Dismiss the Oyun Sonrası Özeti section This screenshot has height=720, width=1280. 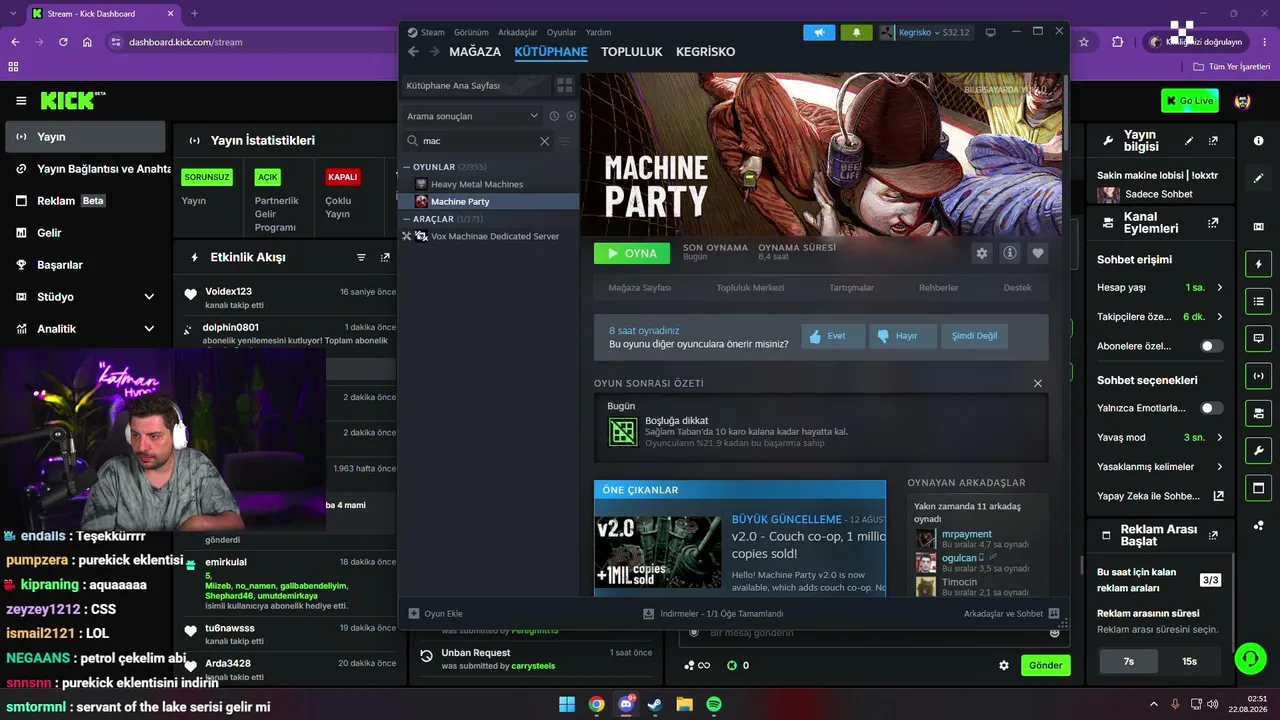[1037, 383]
